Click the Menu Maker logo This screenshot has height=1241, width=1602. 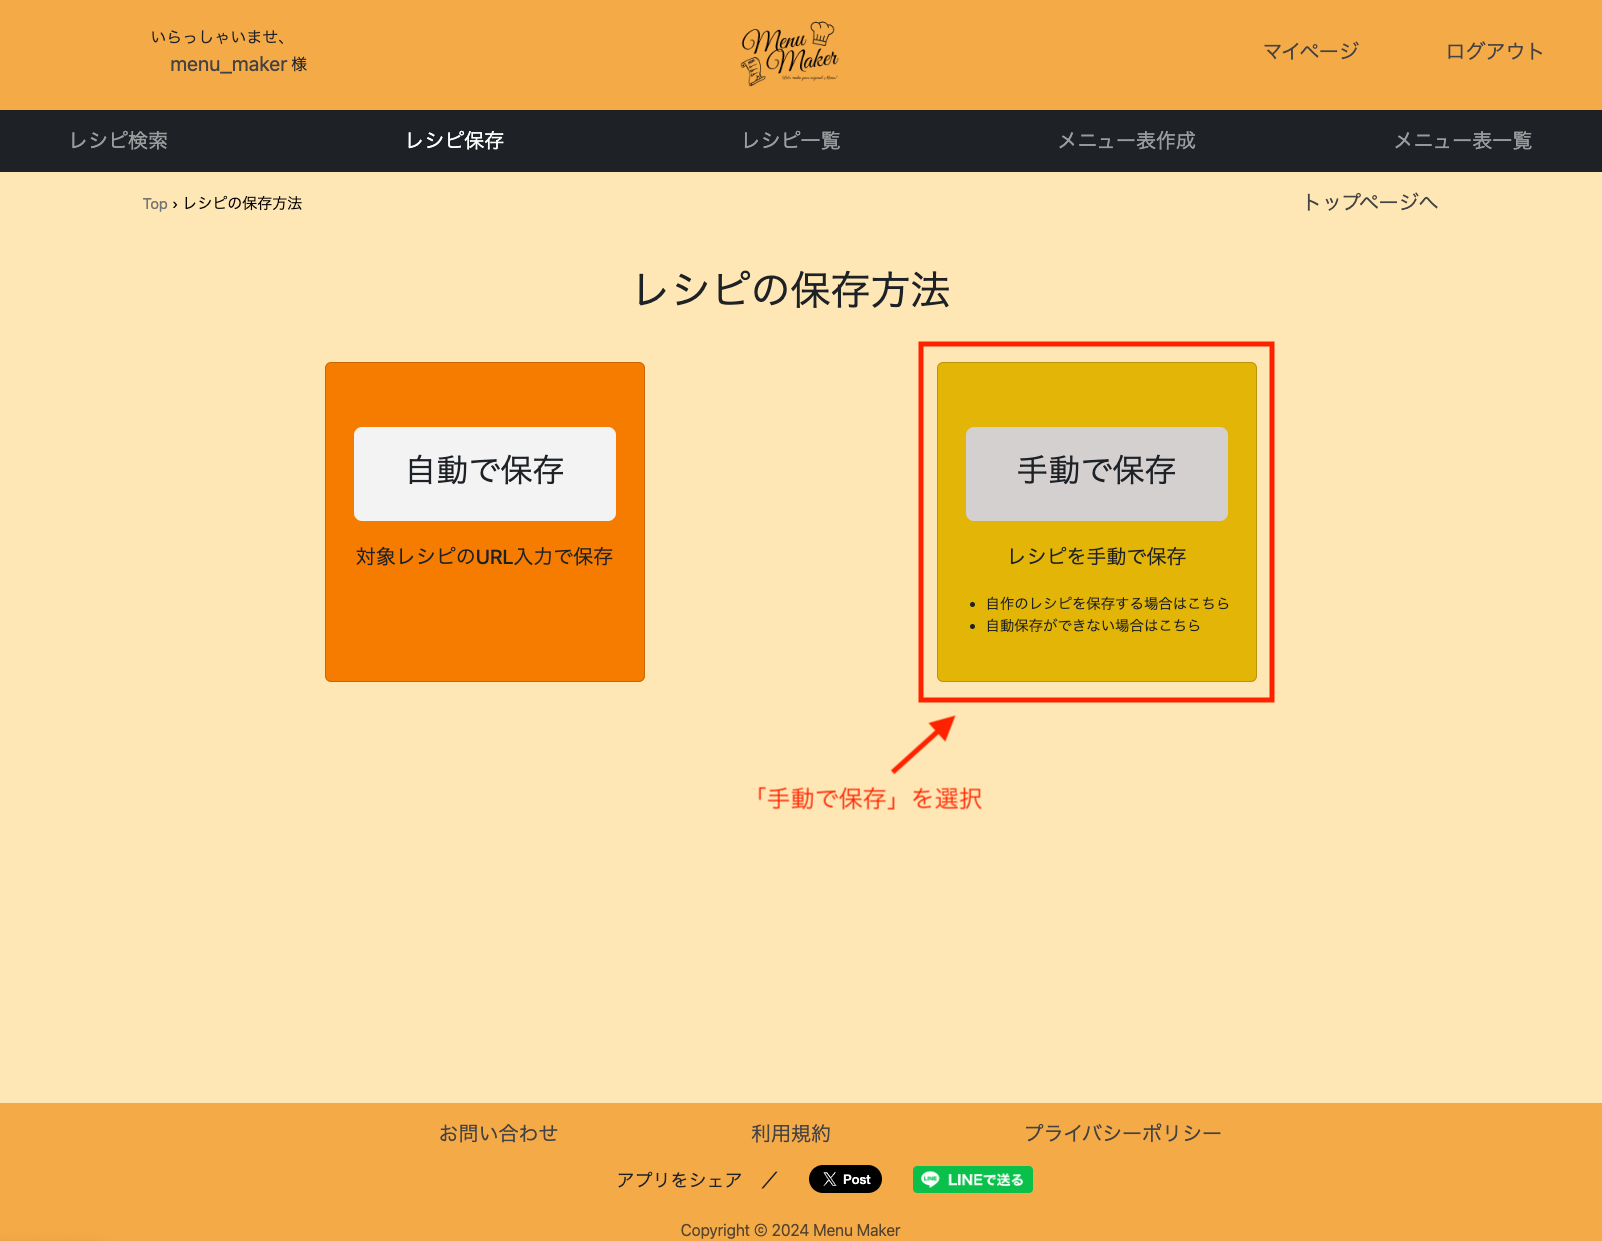(790, 54)
